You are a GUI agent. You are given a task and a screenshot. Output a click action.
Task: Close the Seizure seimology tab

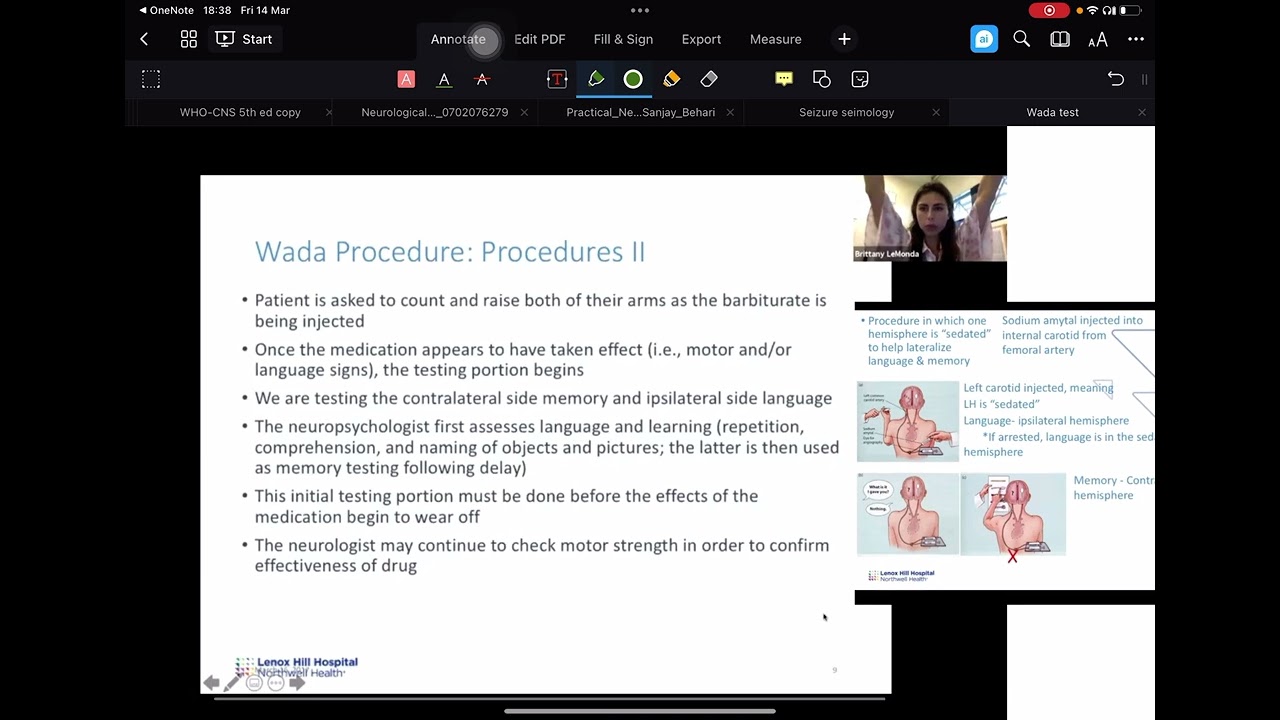coord(936,112)
